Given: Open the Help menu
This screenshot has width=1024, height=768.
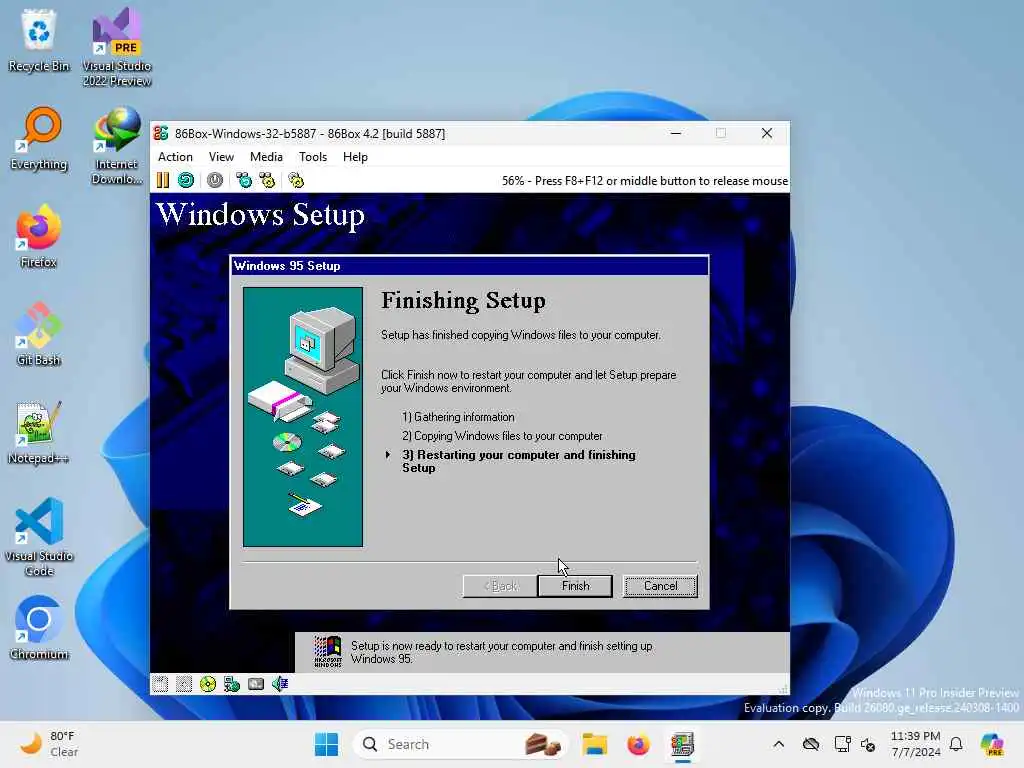Looking at the screenshot, I should coord(355,157).
